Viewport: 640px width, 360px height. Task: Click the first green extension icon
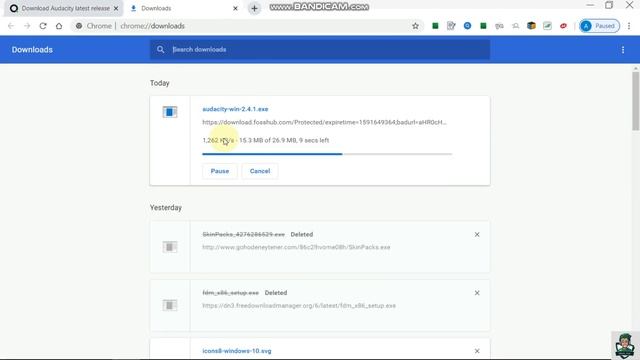coord(435,26)
